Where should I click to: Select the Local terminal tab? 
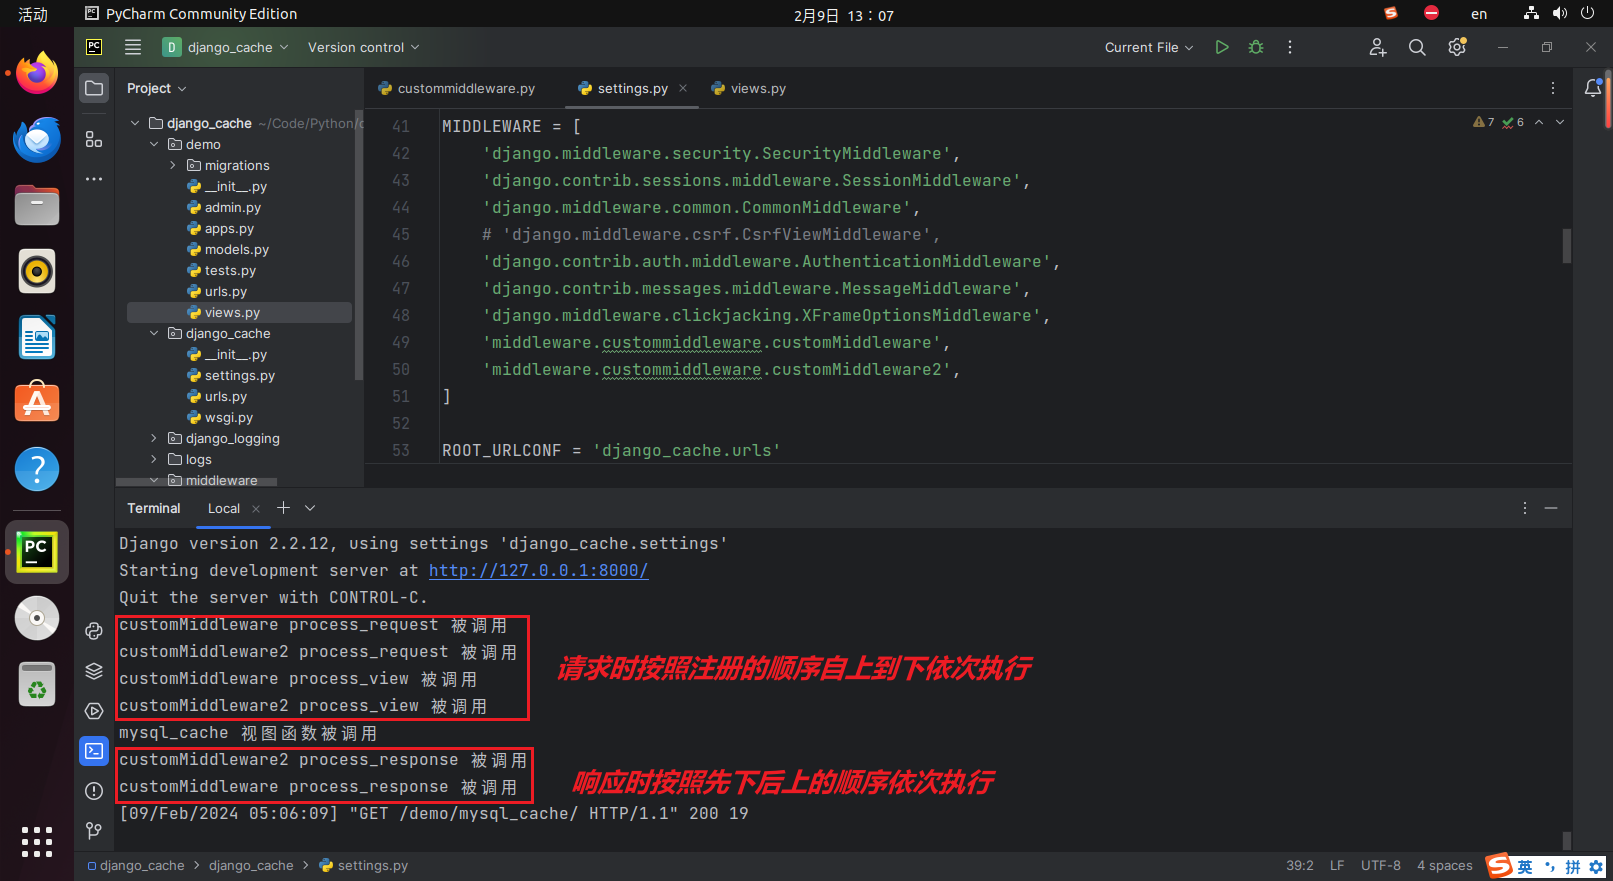(x=224, y=508)
